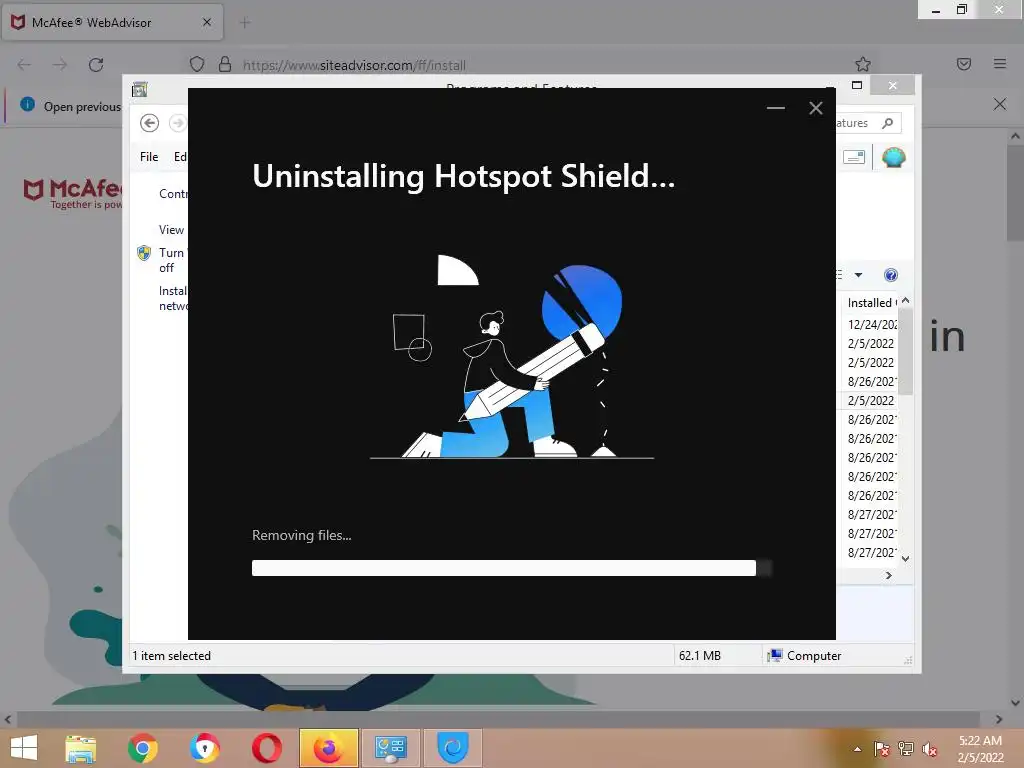The image size is (1024, 768).
Task: Select the row dated 12/24/202
Action: click(x=871, y=324)
